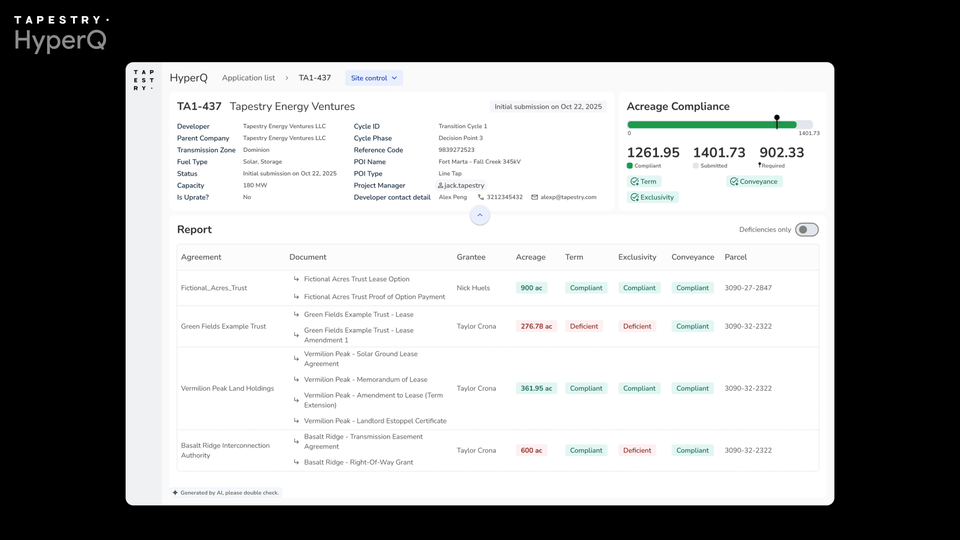Click the arrow beside Fictional Acres Trust Lease Option
Viewport: 960px width, 540px height.
[x=296, y=280]
